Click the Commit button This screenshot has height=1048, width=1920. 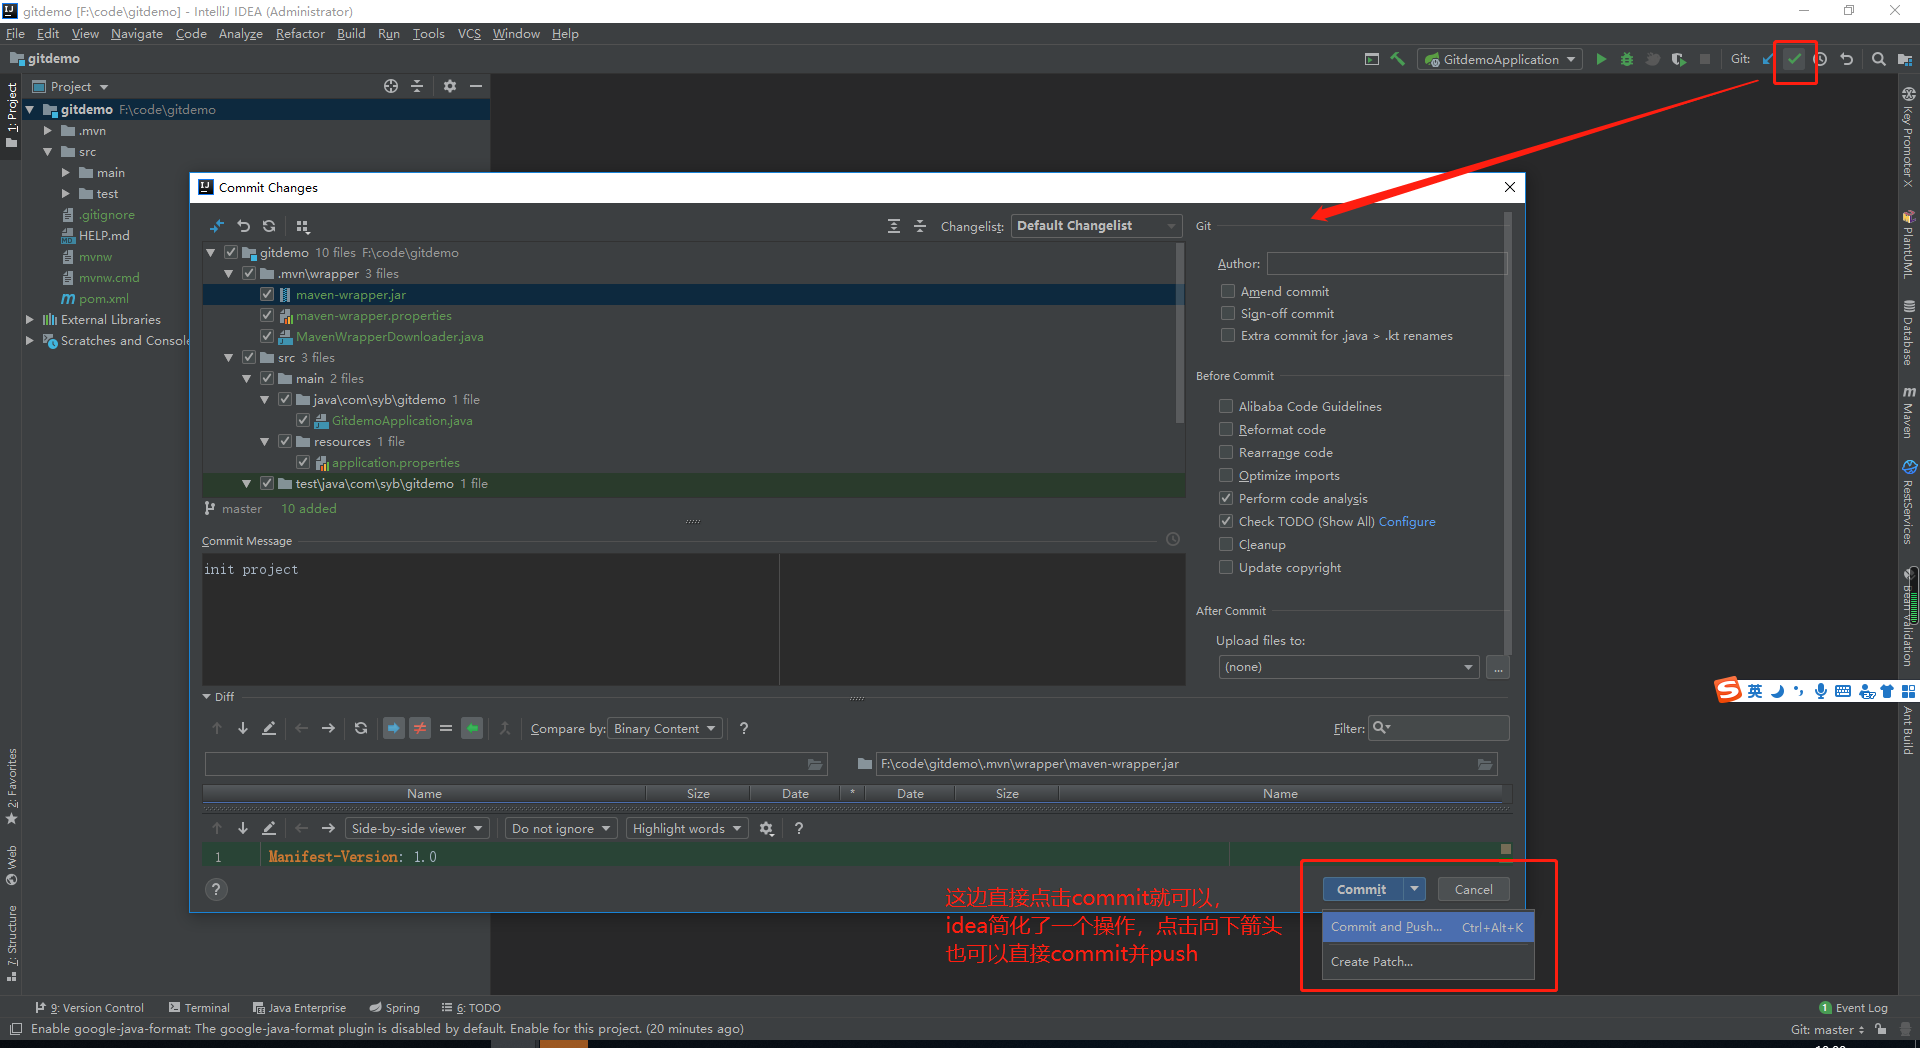click(1362, 889)
